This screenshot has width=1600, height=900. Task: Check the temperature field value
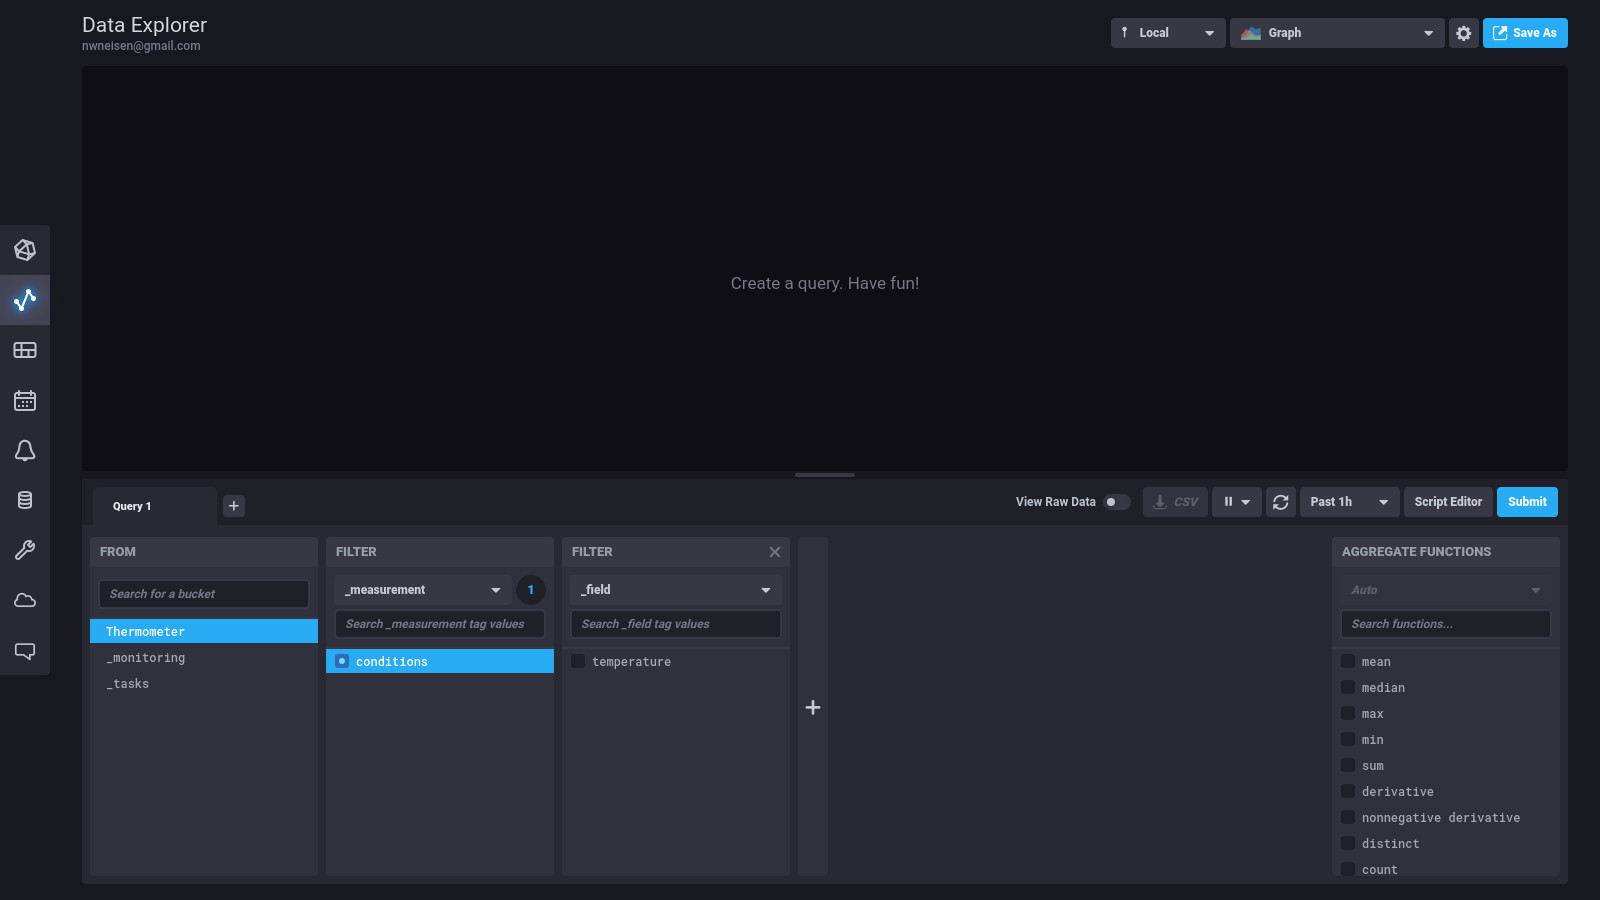[578, 661]
